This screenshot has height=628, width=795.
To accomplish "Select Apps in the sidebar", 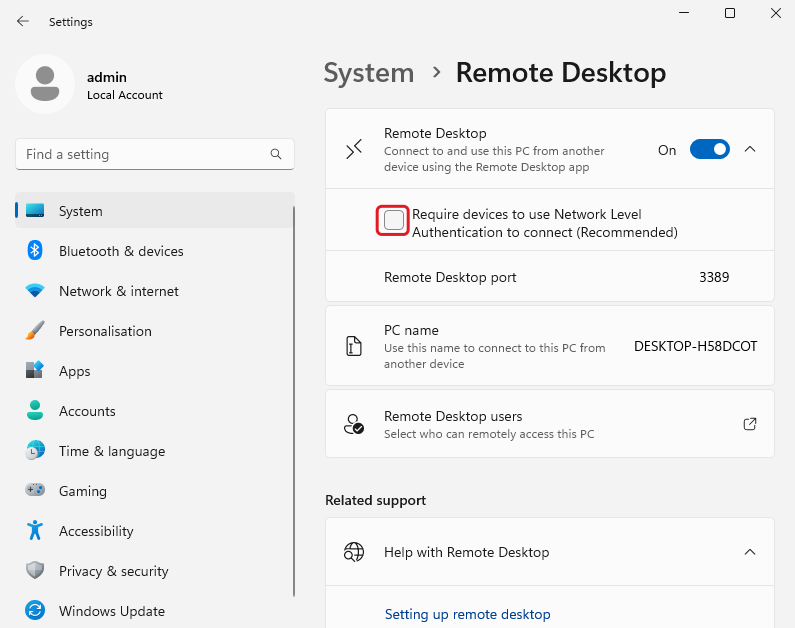I will click(x=75, y=371).
